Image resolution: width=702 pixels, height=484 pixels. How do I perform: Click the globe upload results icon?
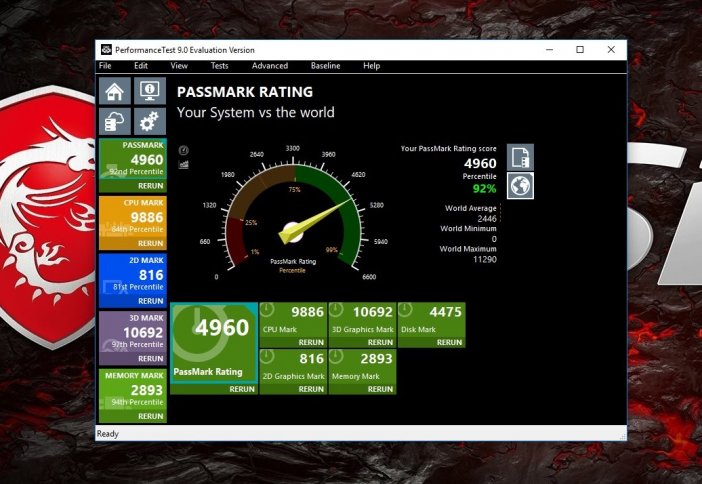tap(520, 185)
